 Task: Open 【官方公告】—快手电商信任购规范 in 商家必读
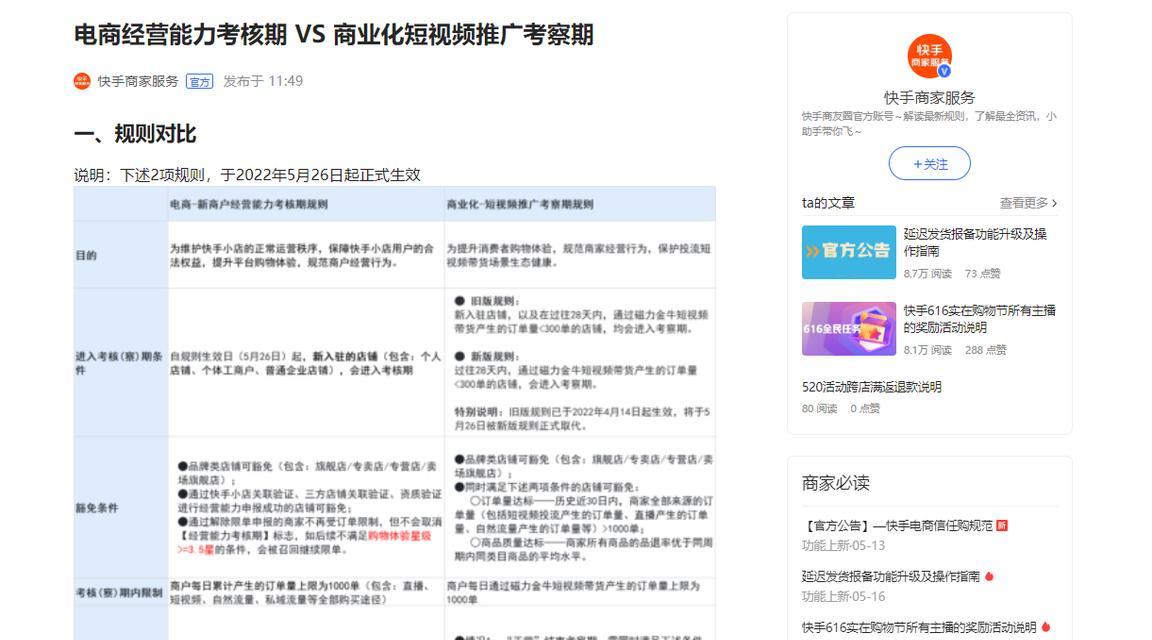897,525
